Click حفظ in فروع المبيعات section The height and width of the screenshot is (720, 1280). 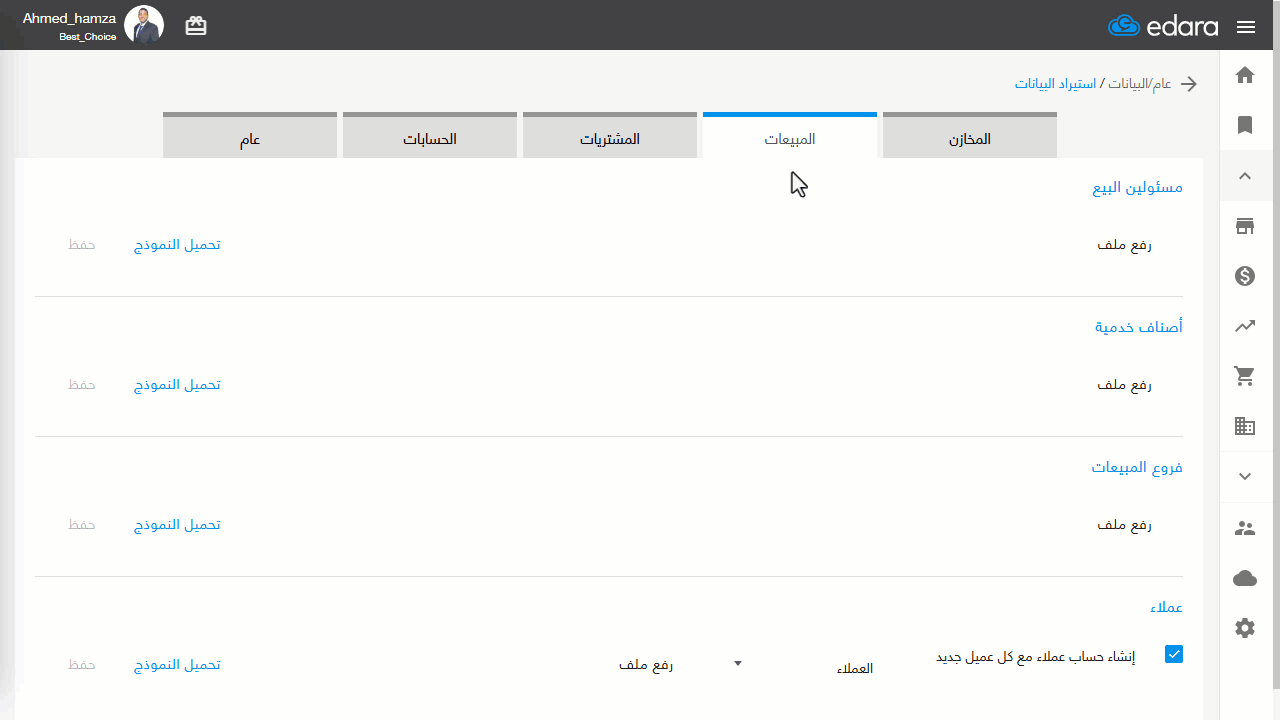[82, 525]
